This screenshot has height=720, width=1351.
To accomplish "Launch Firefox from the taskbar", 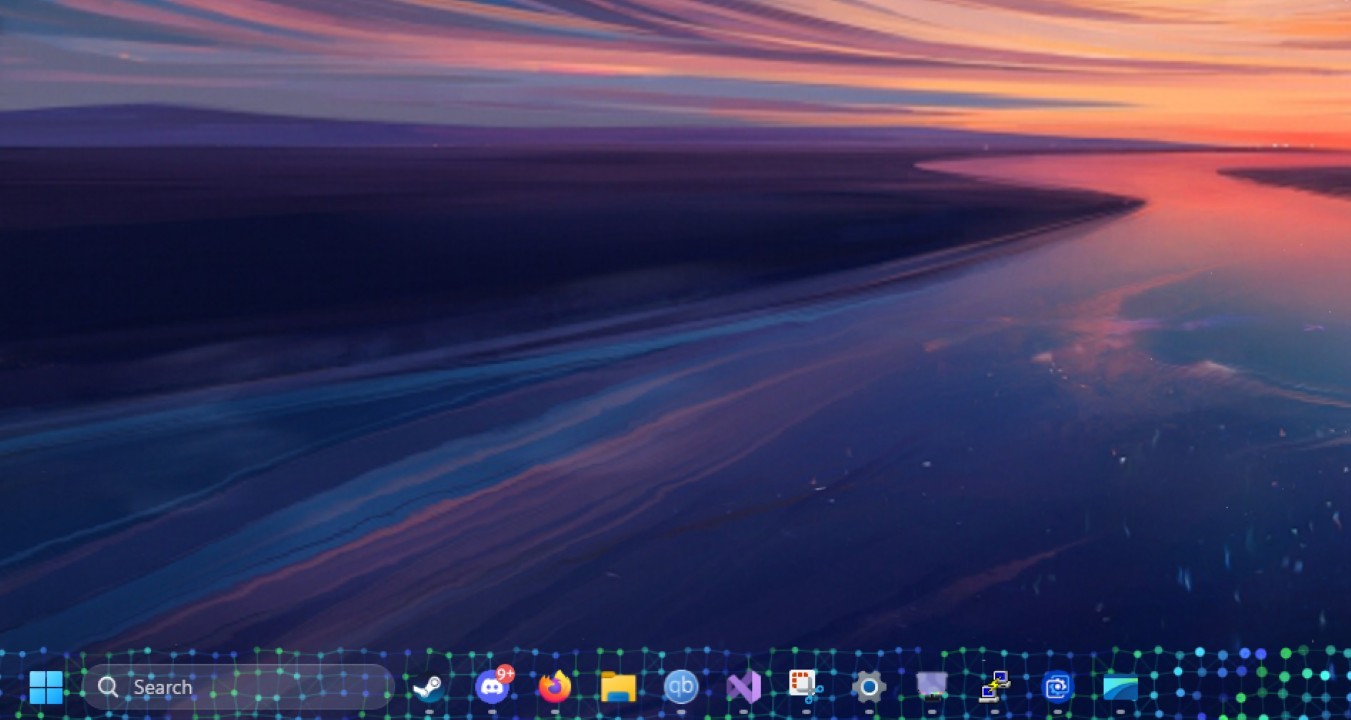I will 555,687.
